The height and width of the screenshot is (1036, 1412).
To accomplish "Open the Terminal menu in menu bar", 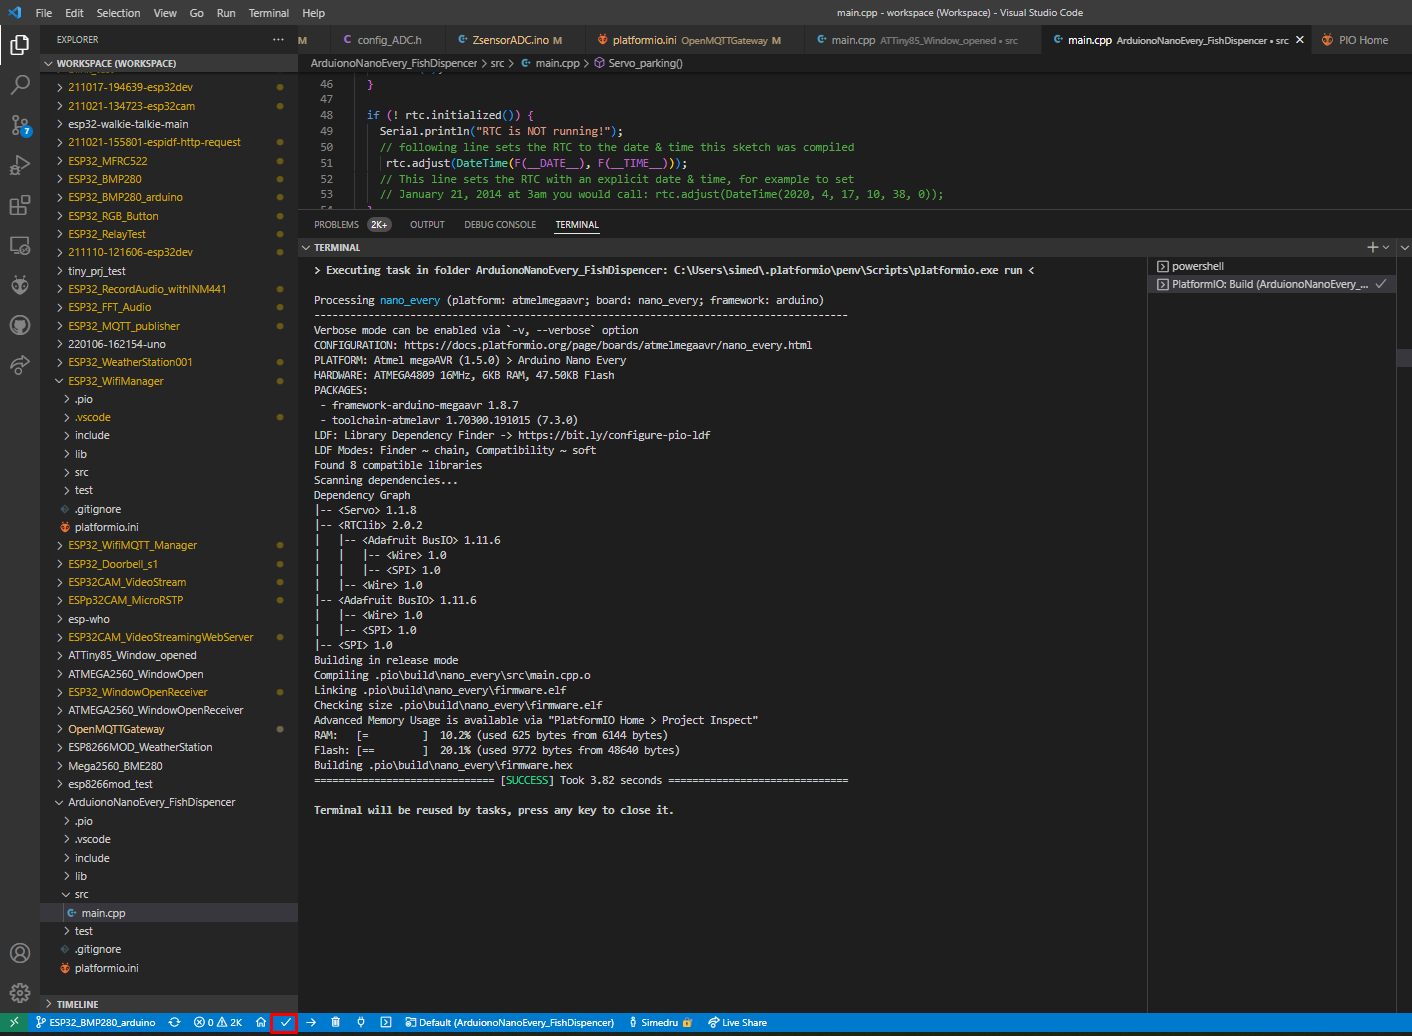I will point(268,13).
